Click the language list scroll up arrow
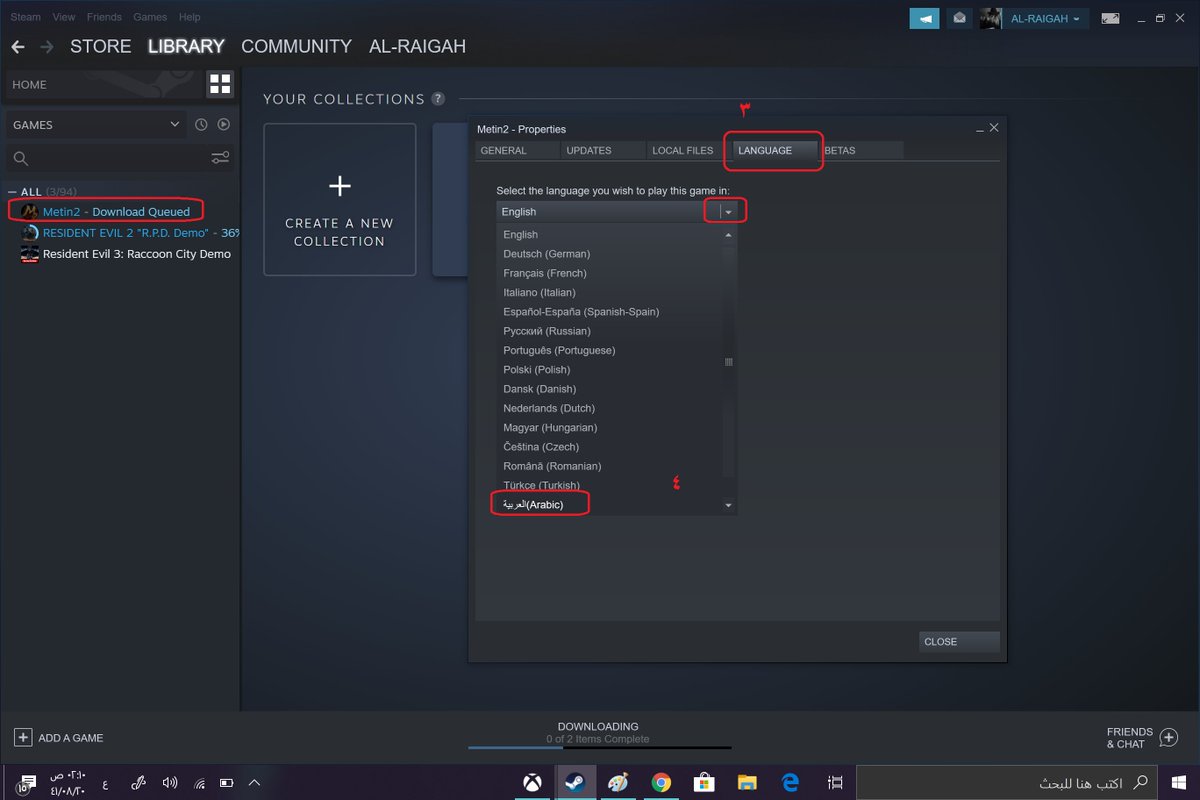 point(729,235)
